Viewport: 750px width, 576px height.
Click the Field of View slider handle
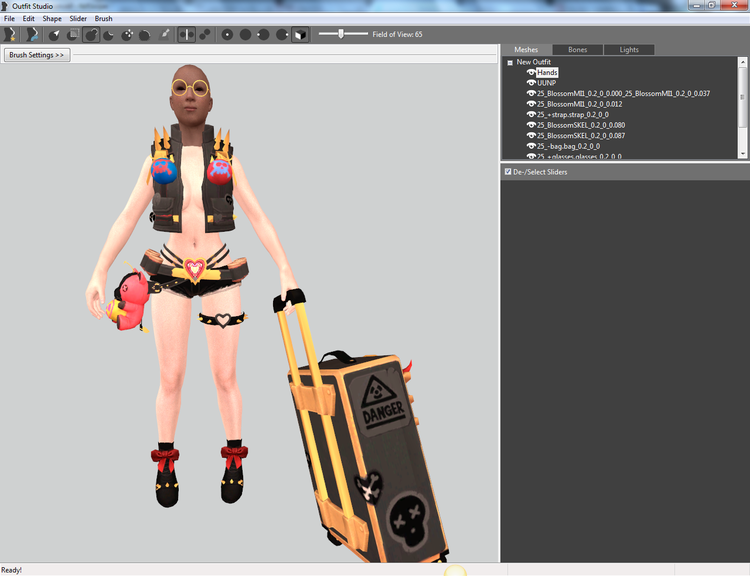[341, 33]
